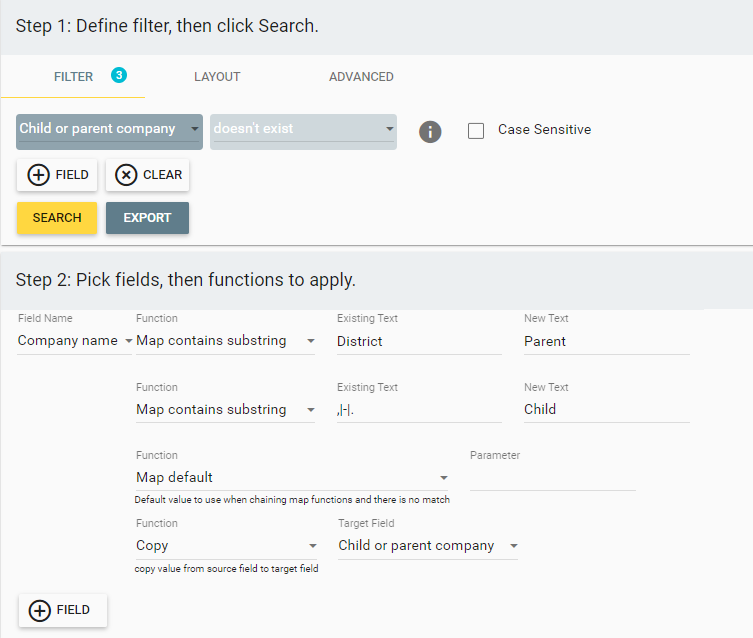Click the yellow SEARCH button
Viewport: 753px width, 638px height.
click(57, 218)
